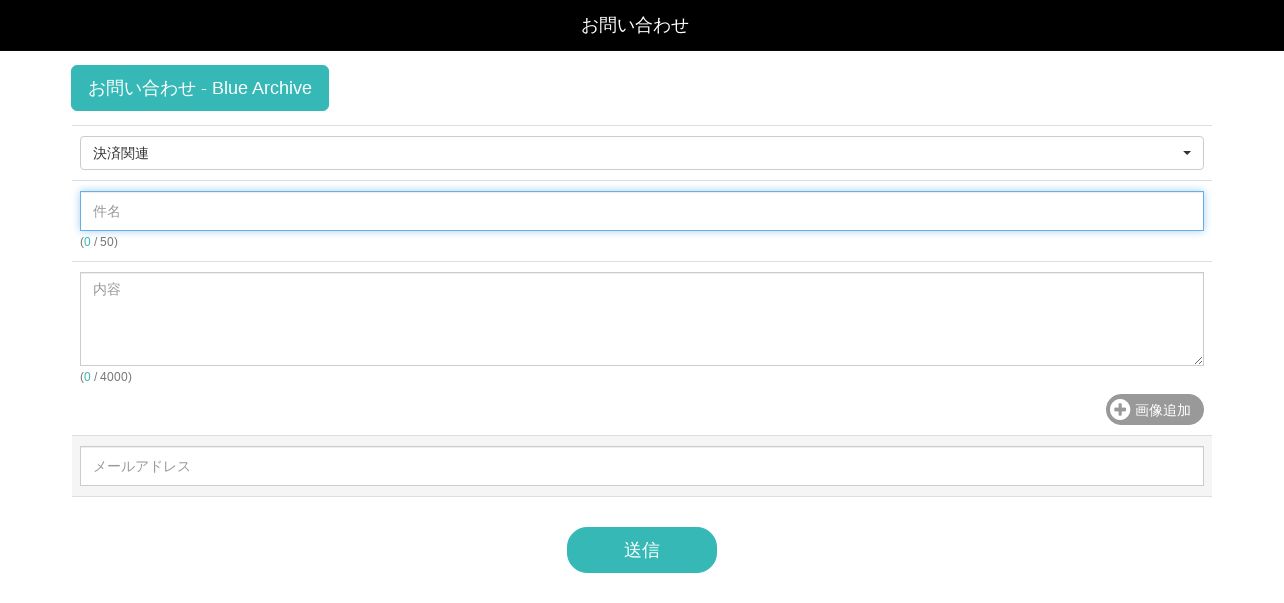Click the (0 / 4000) content counter
The width and height of the screenshot is (1284, 603).
pos(106,377)
